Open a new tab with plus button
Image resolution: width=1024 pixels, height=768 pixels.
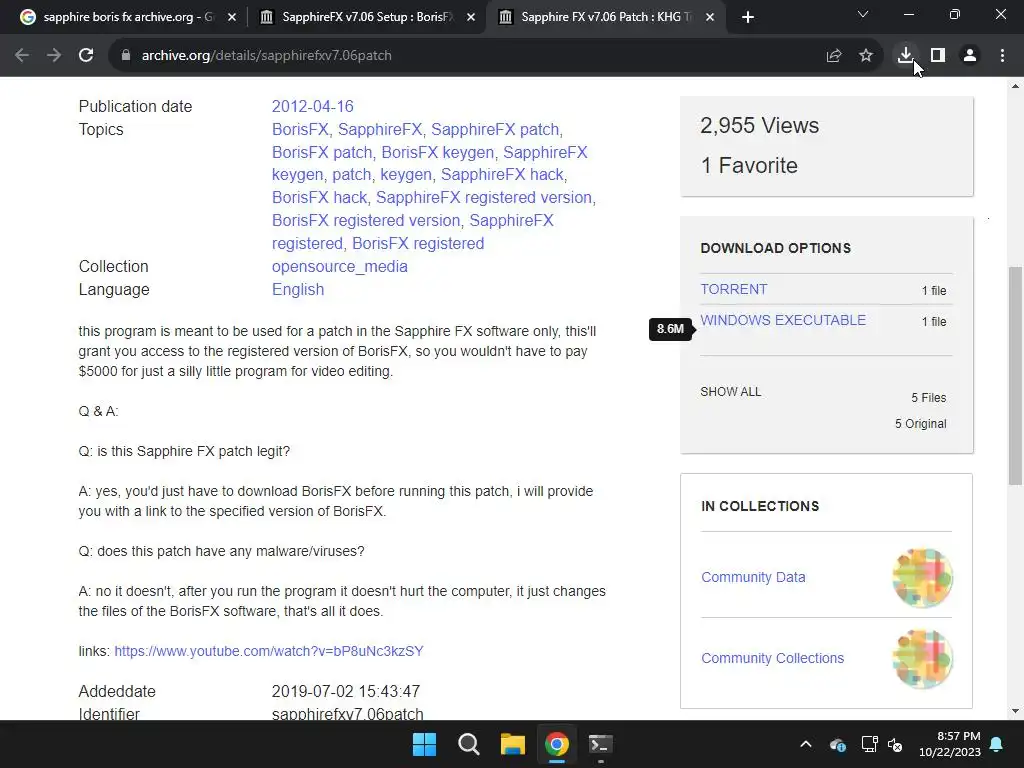tap(748, 17)
